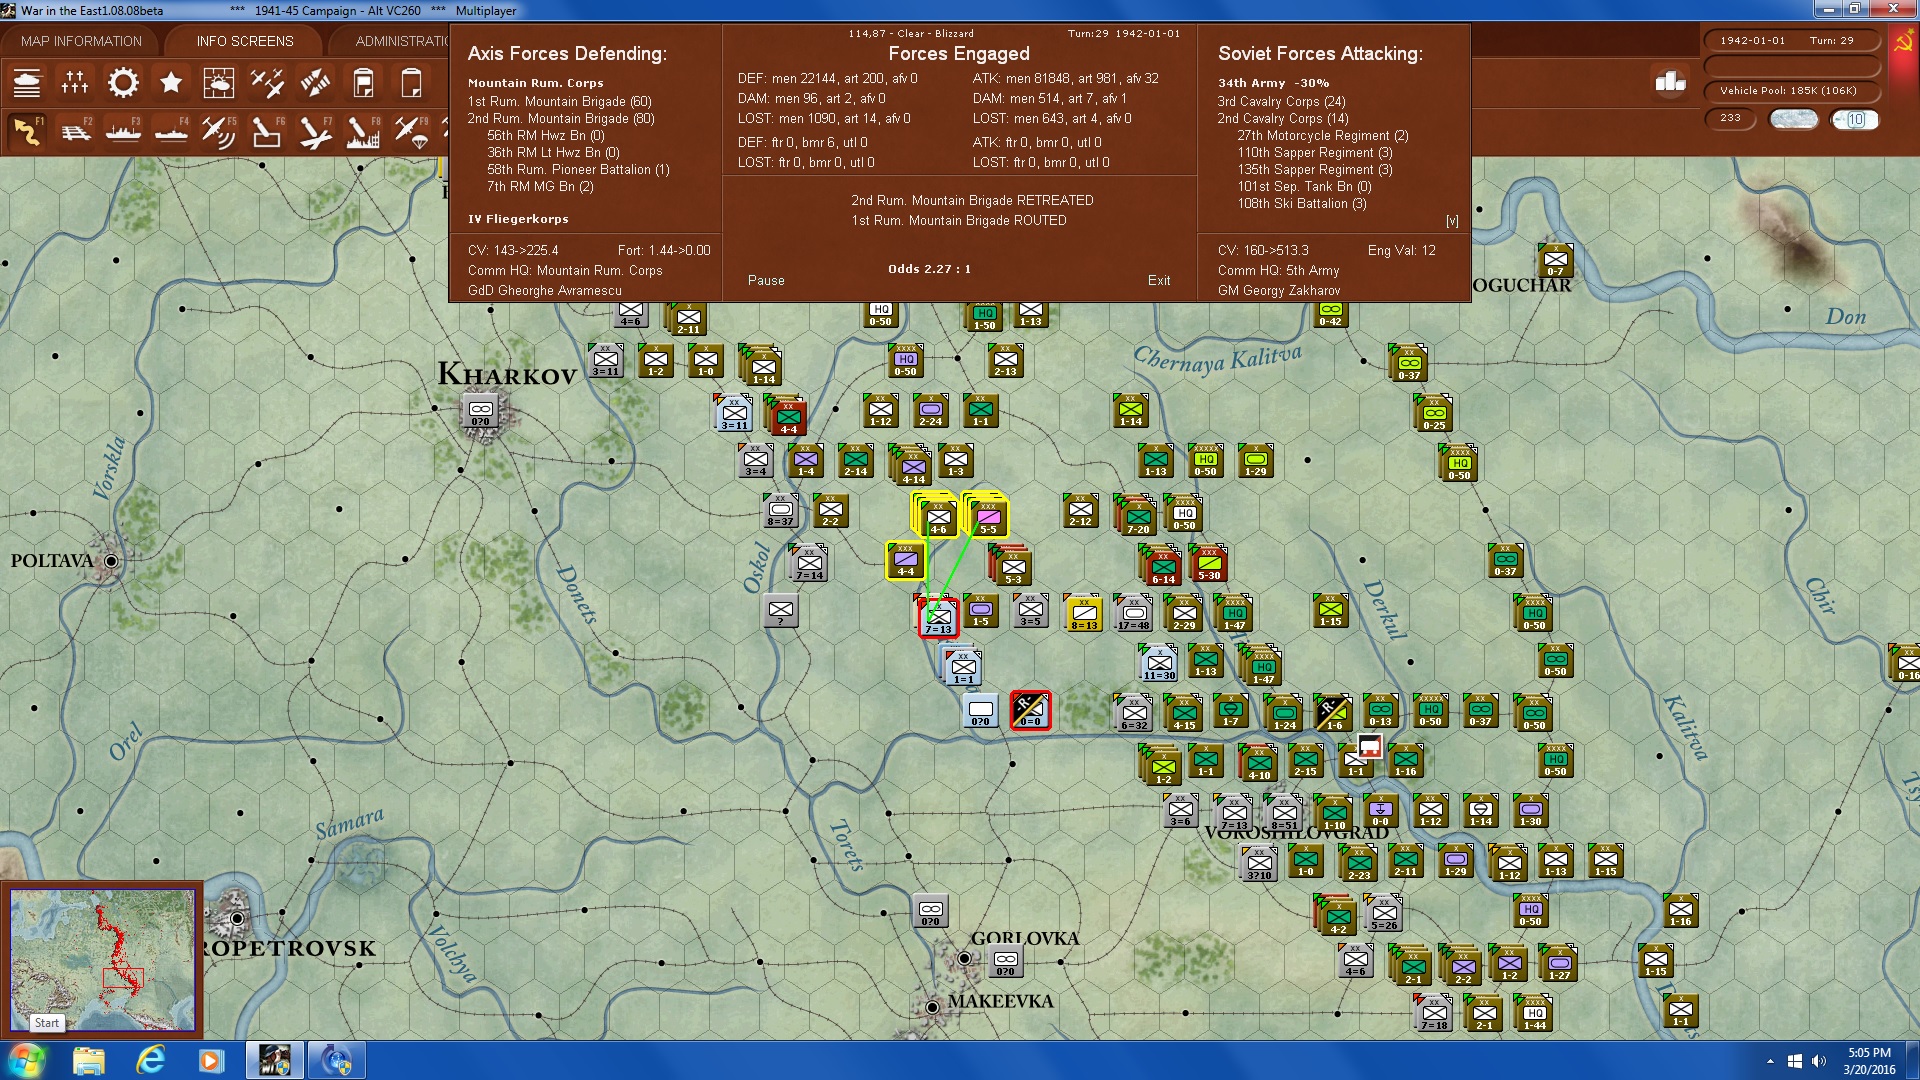The width and height of the screenshot is (1920, 1080).
Task: Expand the 2nd Cavalry Corps entry
Action: tap(1282, 118)
